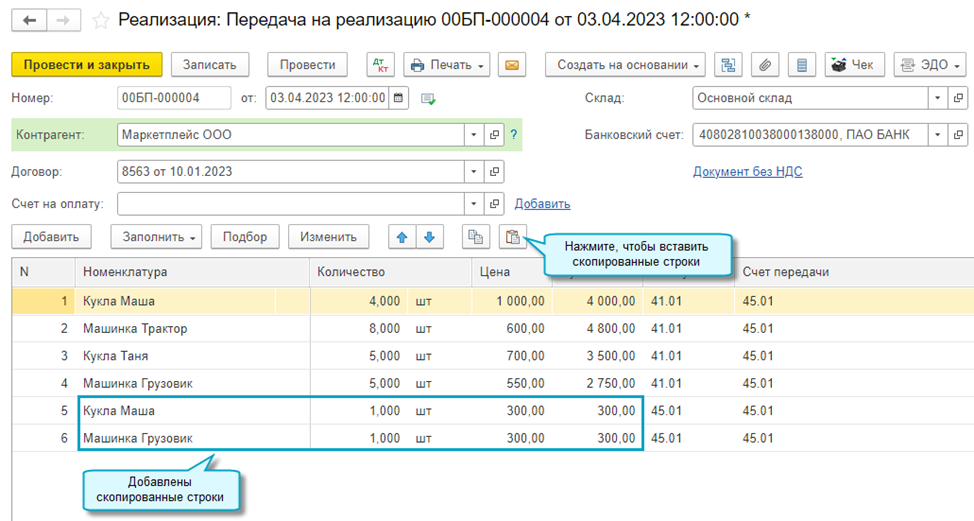974x521 pixels.
Task: Copy selected rows to clipboard
Action: pos(475,237)
